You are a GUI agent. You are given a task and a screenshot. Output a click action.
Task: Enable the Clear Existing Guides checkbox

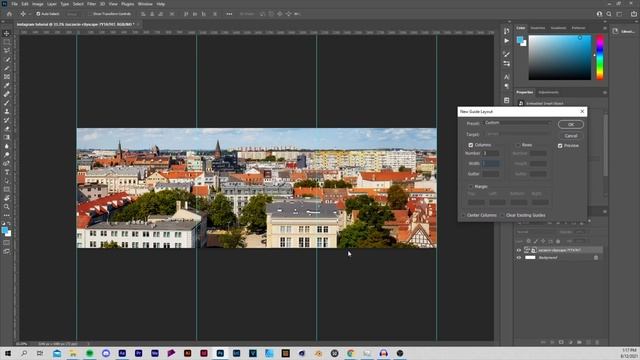click(502, 215)
